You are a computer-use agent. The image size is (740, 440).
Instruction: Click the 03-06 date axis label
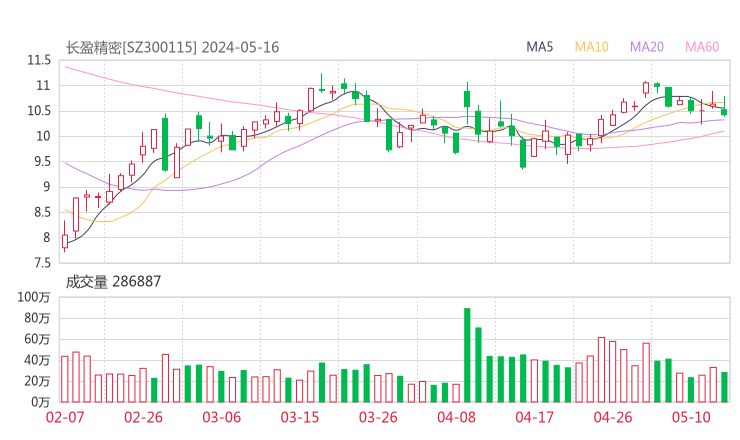tap(221, 417)
